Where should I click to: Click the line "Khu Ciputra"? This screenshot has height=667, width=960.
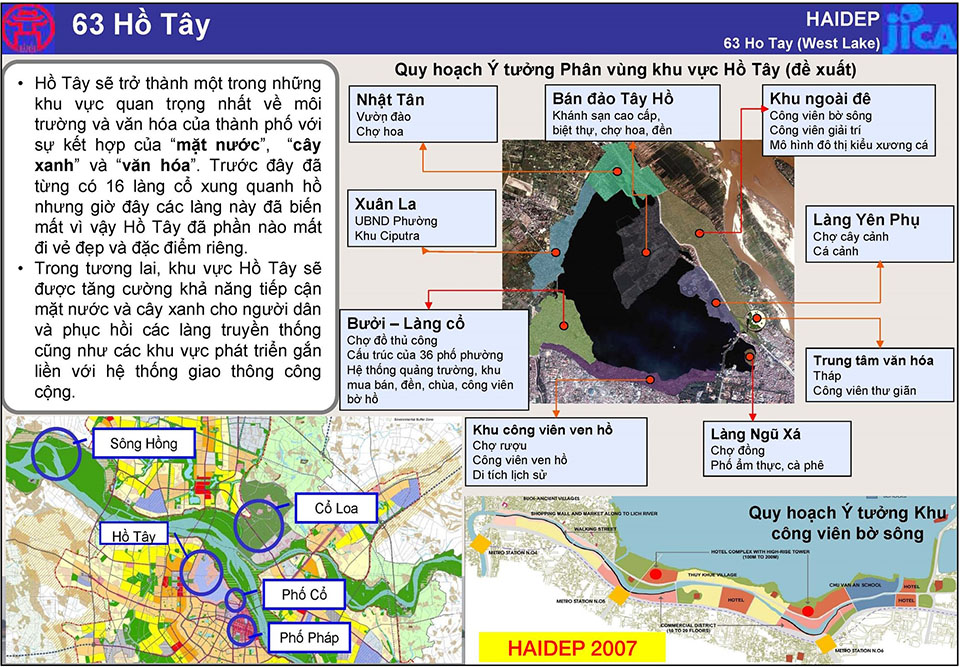click(x=387, y=236)
